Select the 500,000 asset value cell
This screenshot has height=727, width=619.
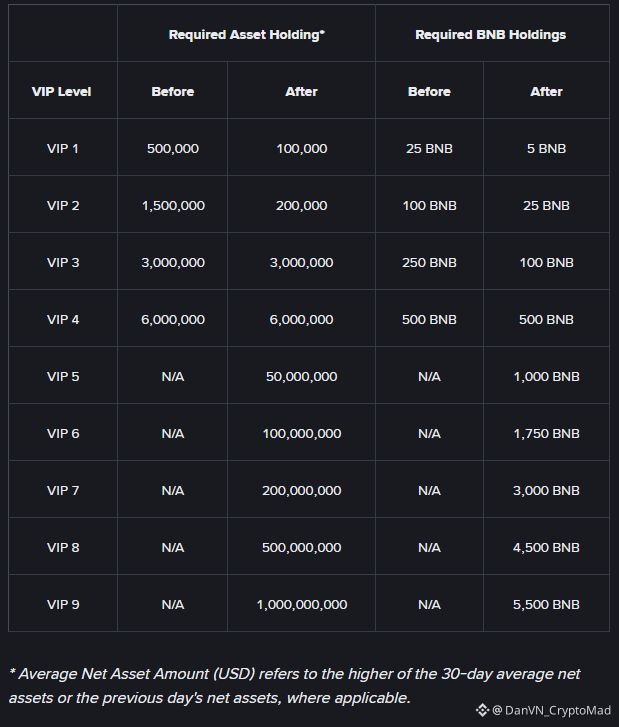(173, 149)
